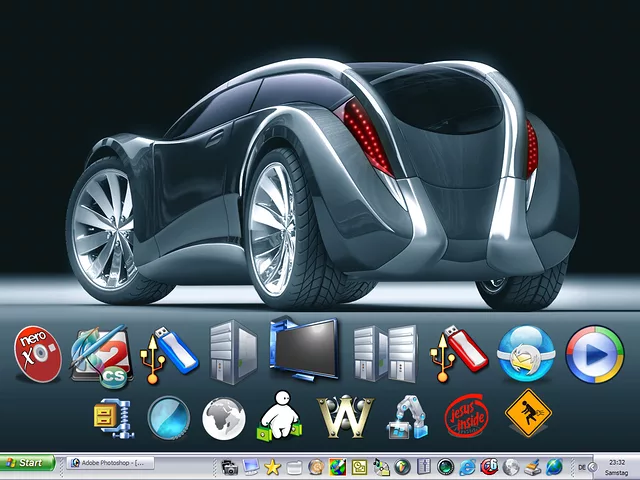Open the twin server towers icon
This screenshot has height=480, width=640.
tap(385, 354)
